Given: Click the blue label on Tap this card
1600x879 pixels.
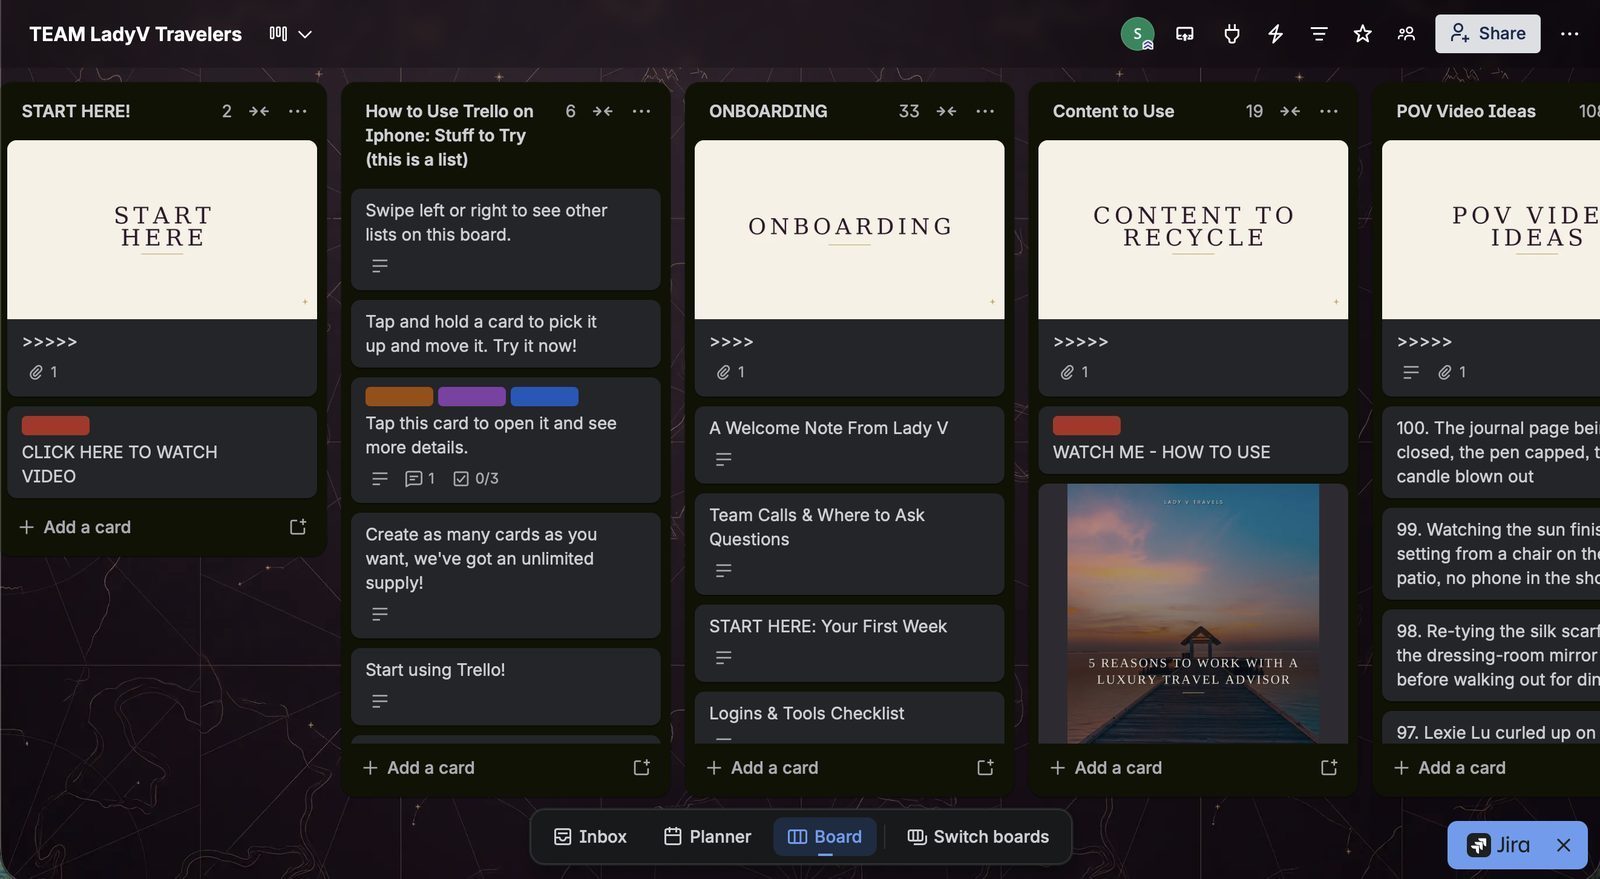Looking at the screenshot, I should click(x=545, y=396).
